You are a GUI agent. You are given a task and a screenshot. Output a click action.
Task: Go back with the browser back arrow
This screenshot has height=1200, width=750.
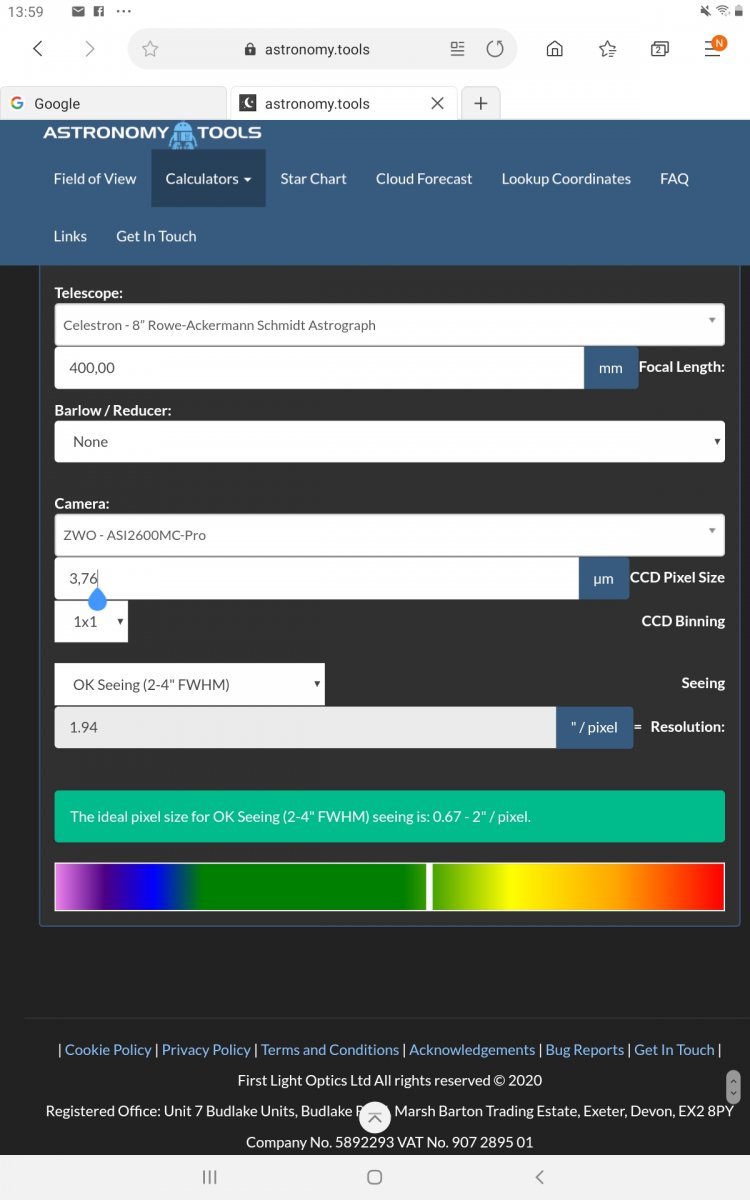click(x=38, y=49)
